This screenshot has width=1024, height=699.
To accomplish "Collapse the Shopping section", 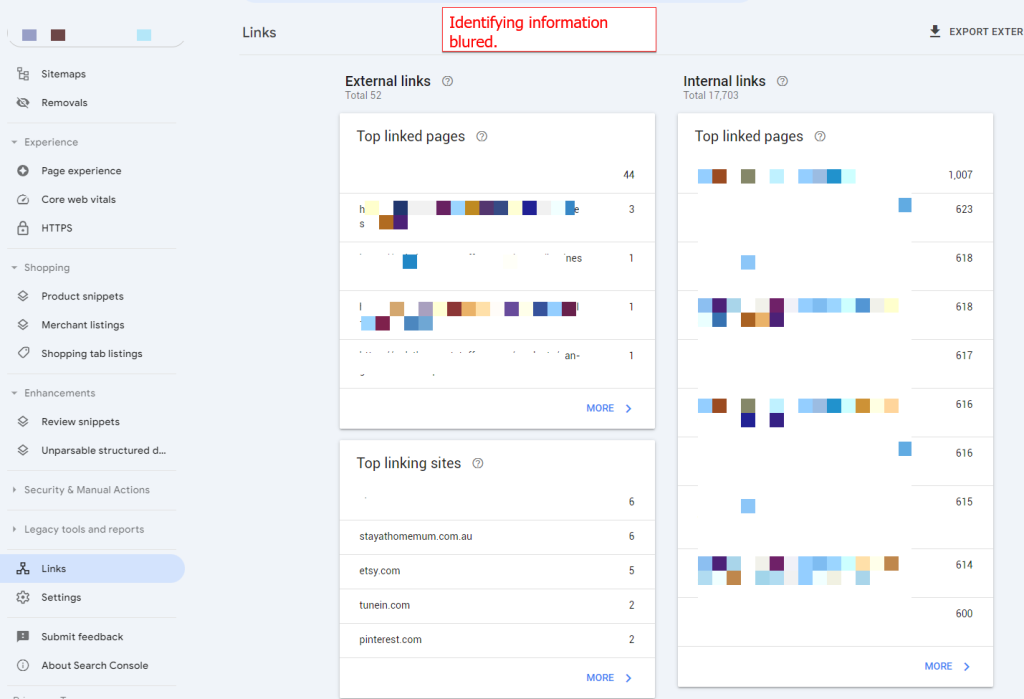I will pyautogui.click(x=14, y=268).
